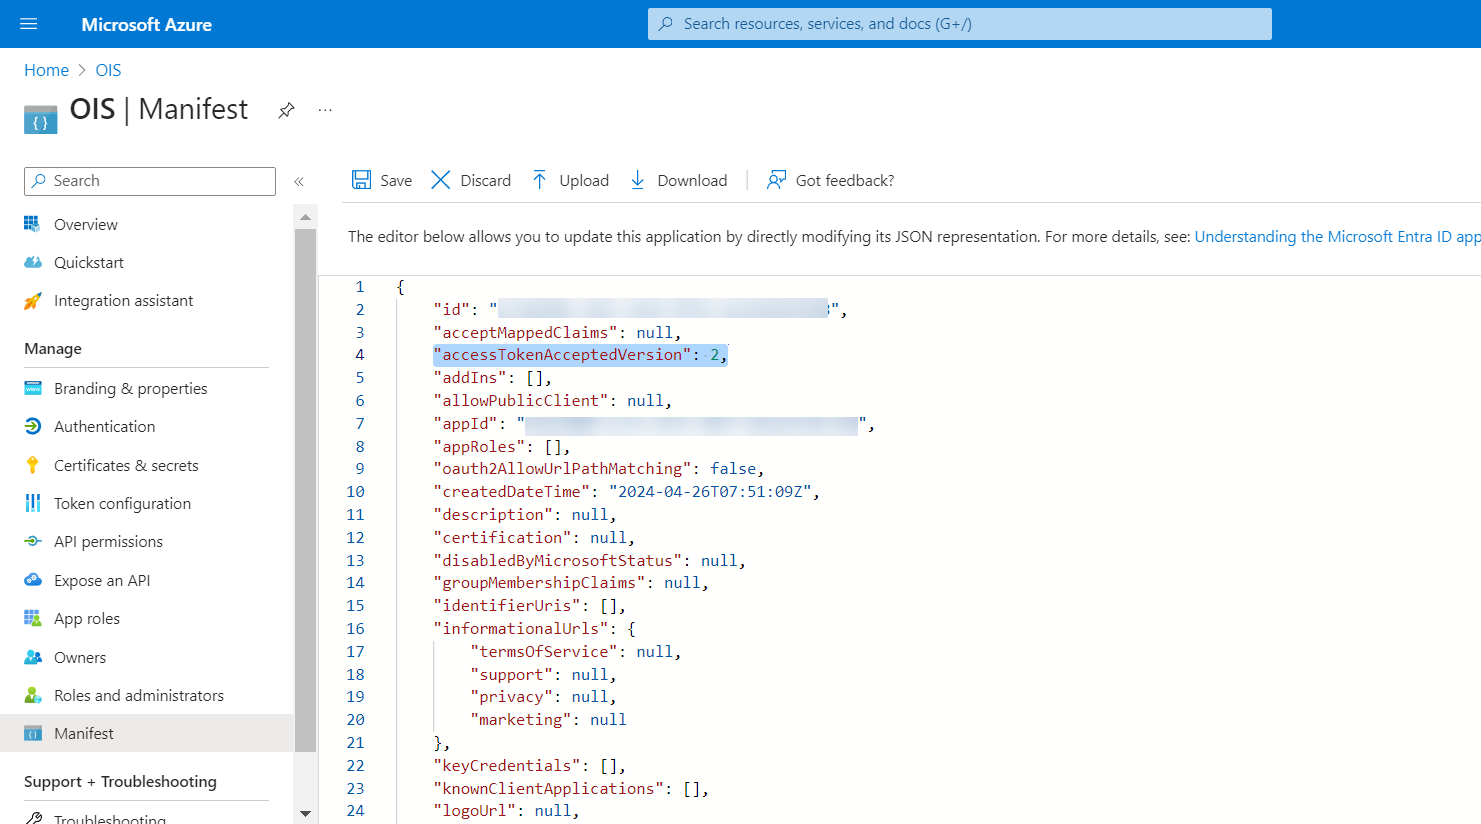Viewport: 1481px width, 824px height.
Task: Click the "termsOfService" line
Action: pyautogui.click(x=576, y=652)
